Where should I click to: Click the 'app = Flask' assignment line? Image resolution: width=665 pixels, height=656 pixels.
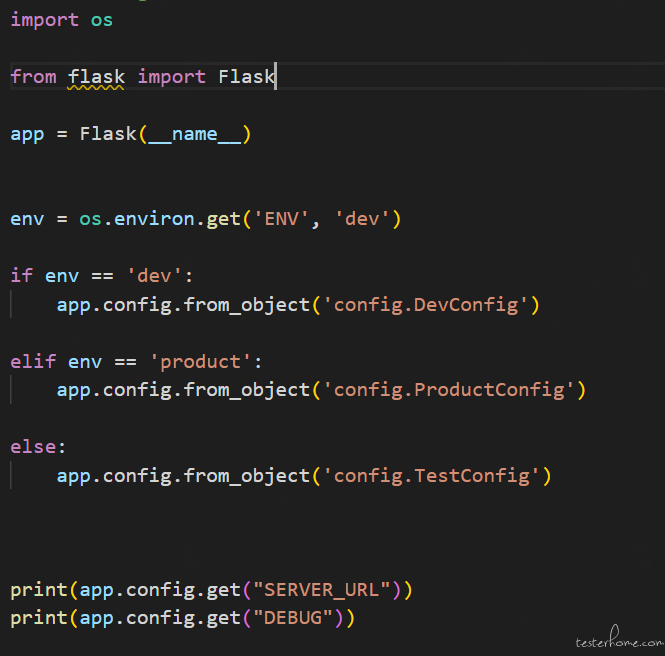point(131,134)
